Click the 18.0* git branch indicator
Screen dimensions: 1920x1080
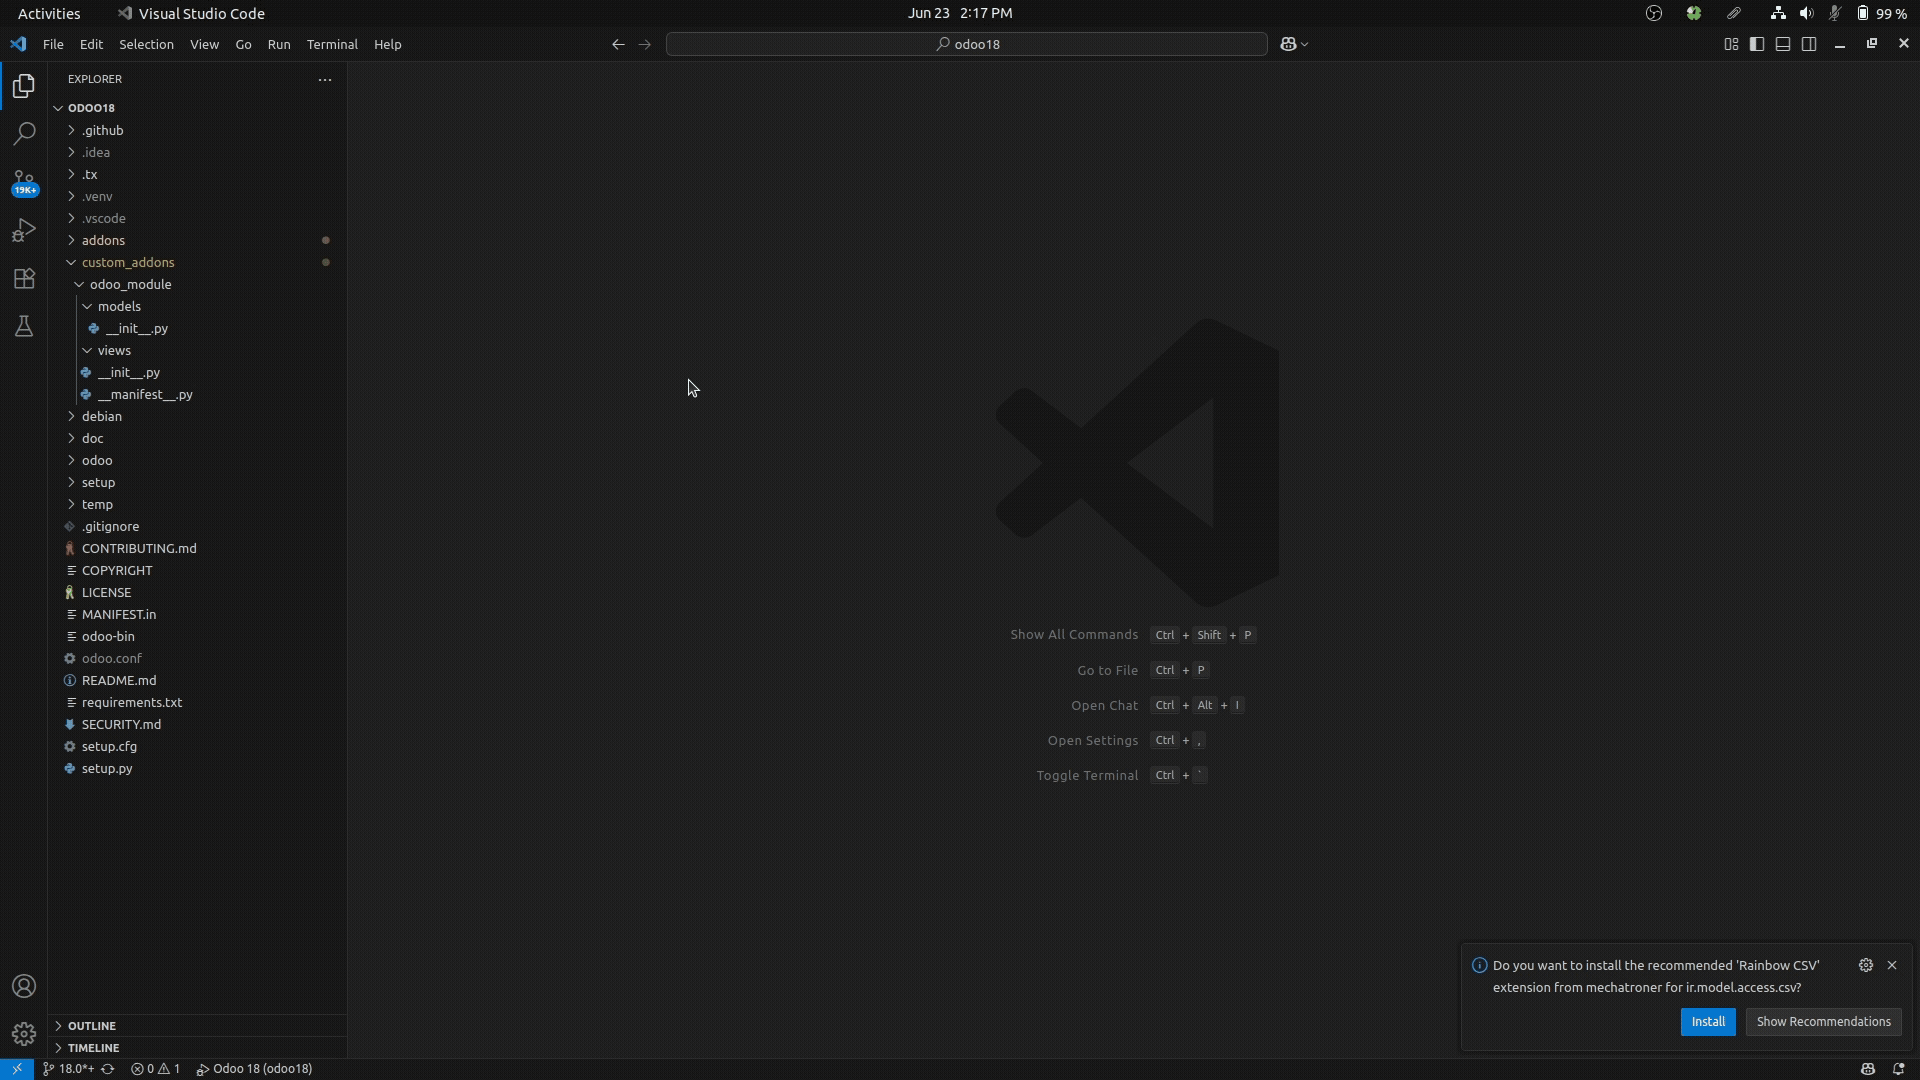[68, 1069]
